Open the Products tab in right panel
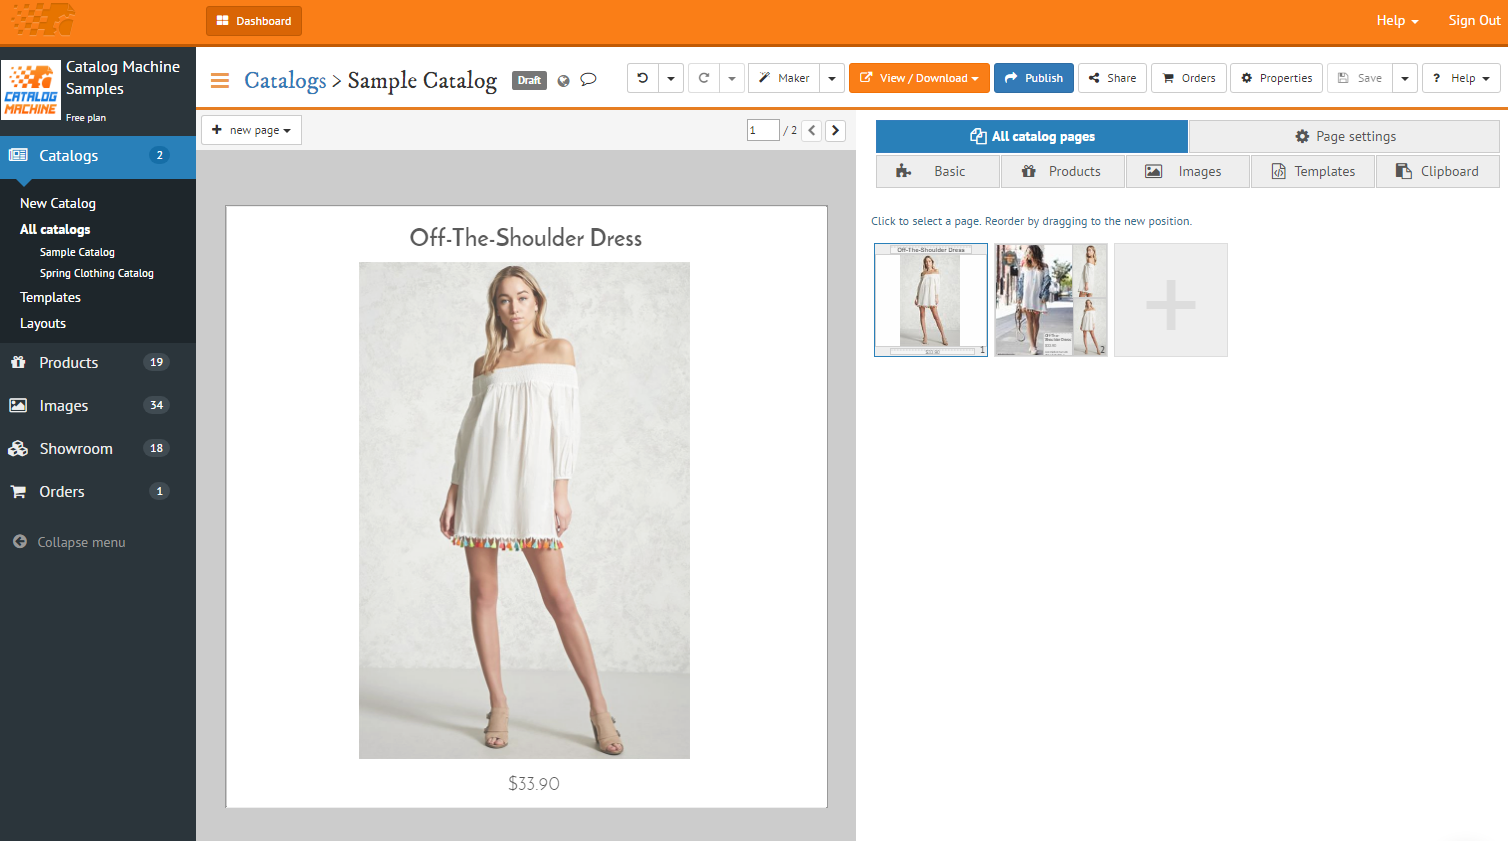Screen dimensions: 1508x841 pos(1063,171)
